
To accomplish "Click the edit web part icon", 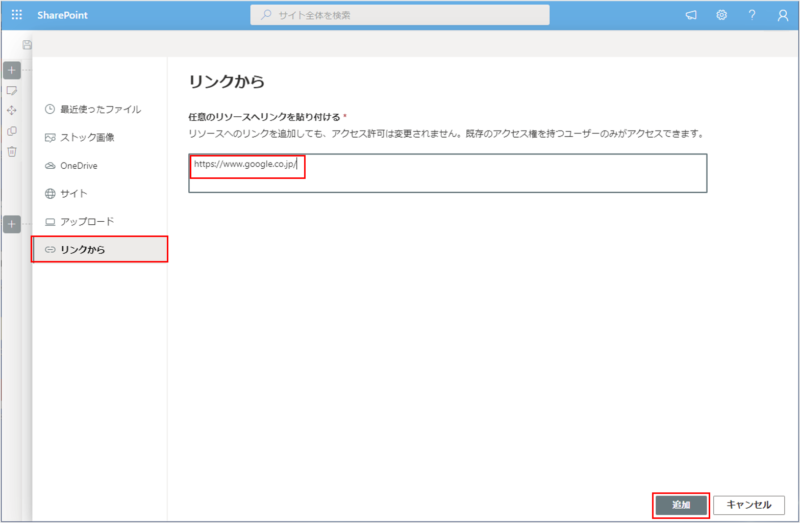I will pyautogui.click(x=12, y=90).
